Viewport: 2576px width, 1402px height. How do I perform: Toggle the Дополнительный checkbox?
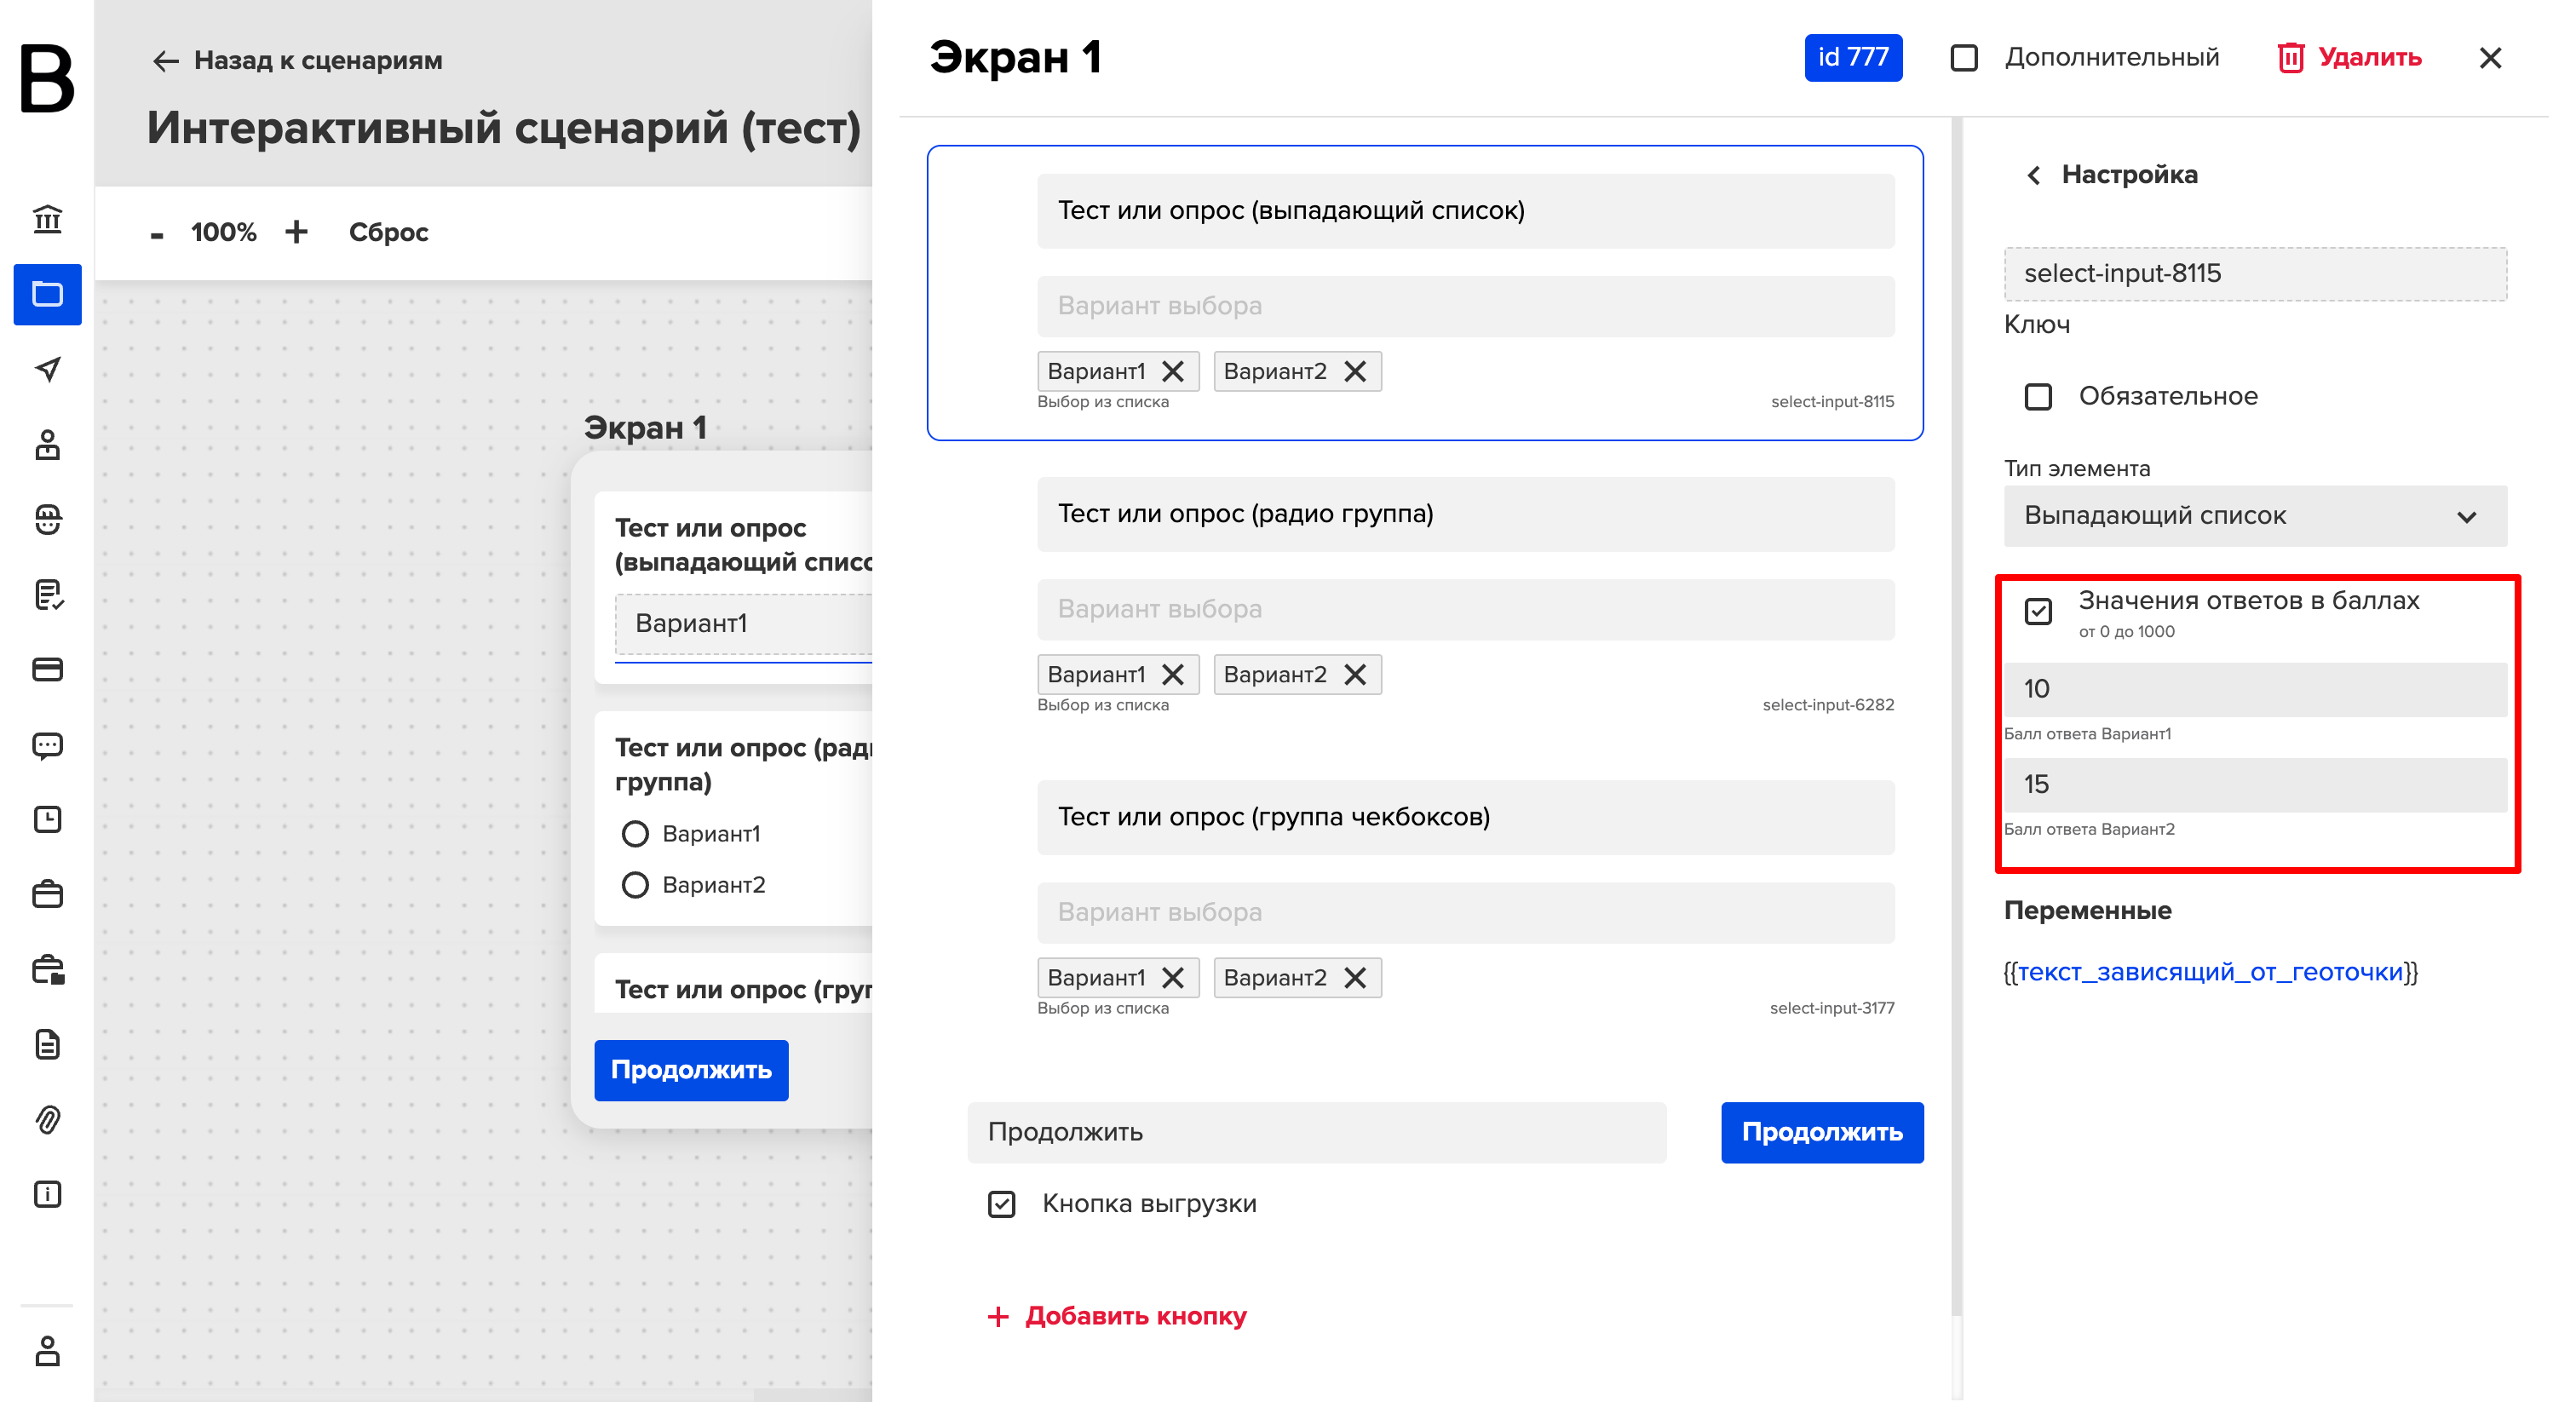coord(1963,58)
